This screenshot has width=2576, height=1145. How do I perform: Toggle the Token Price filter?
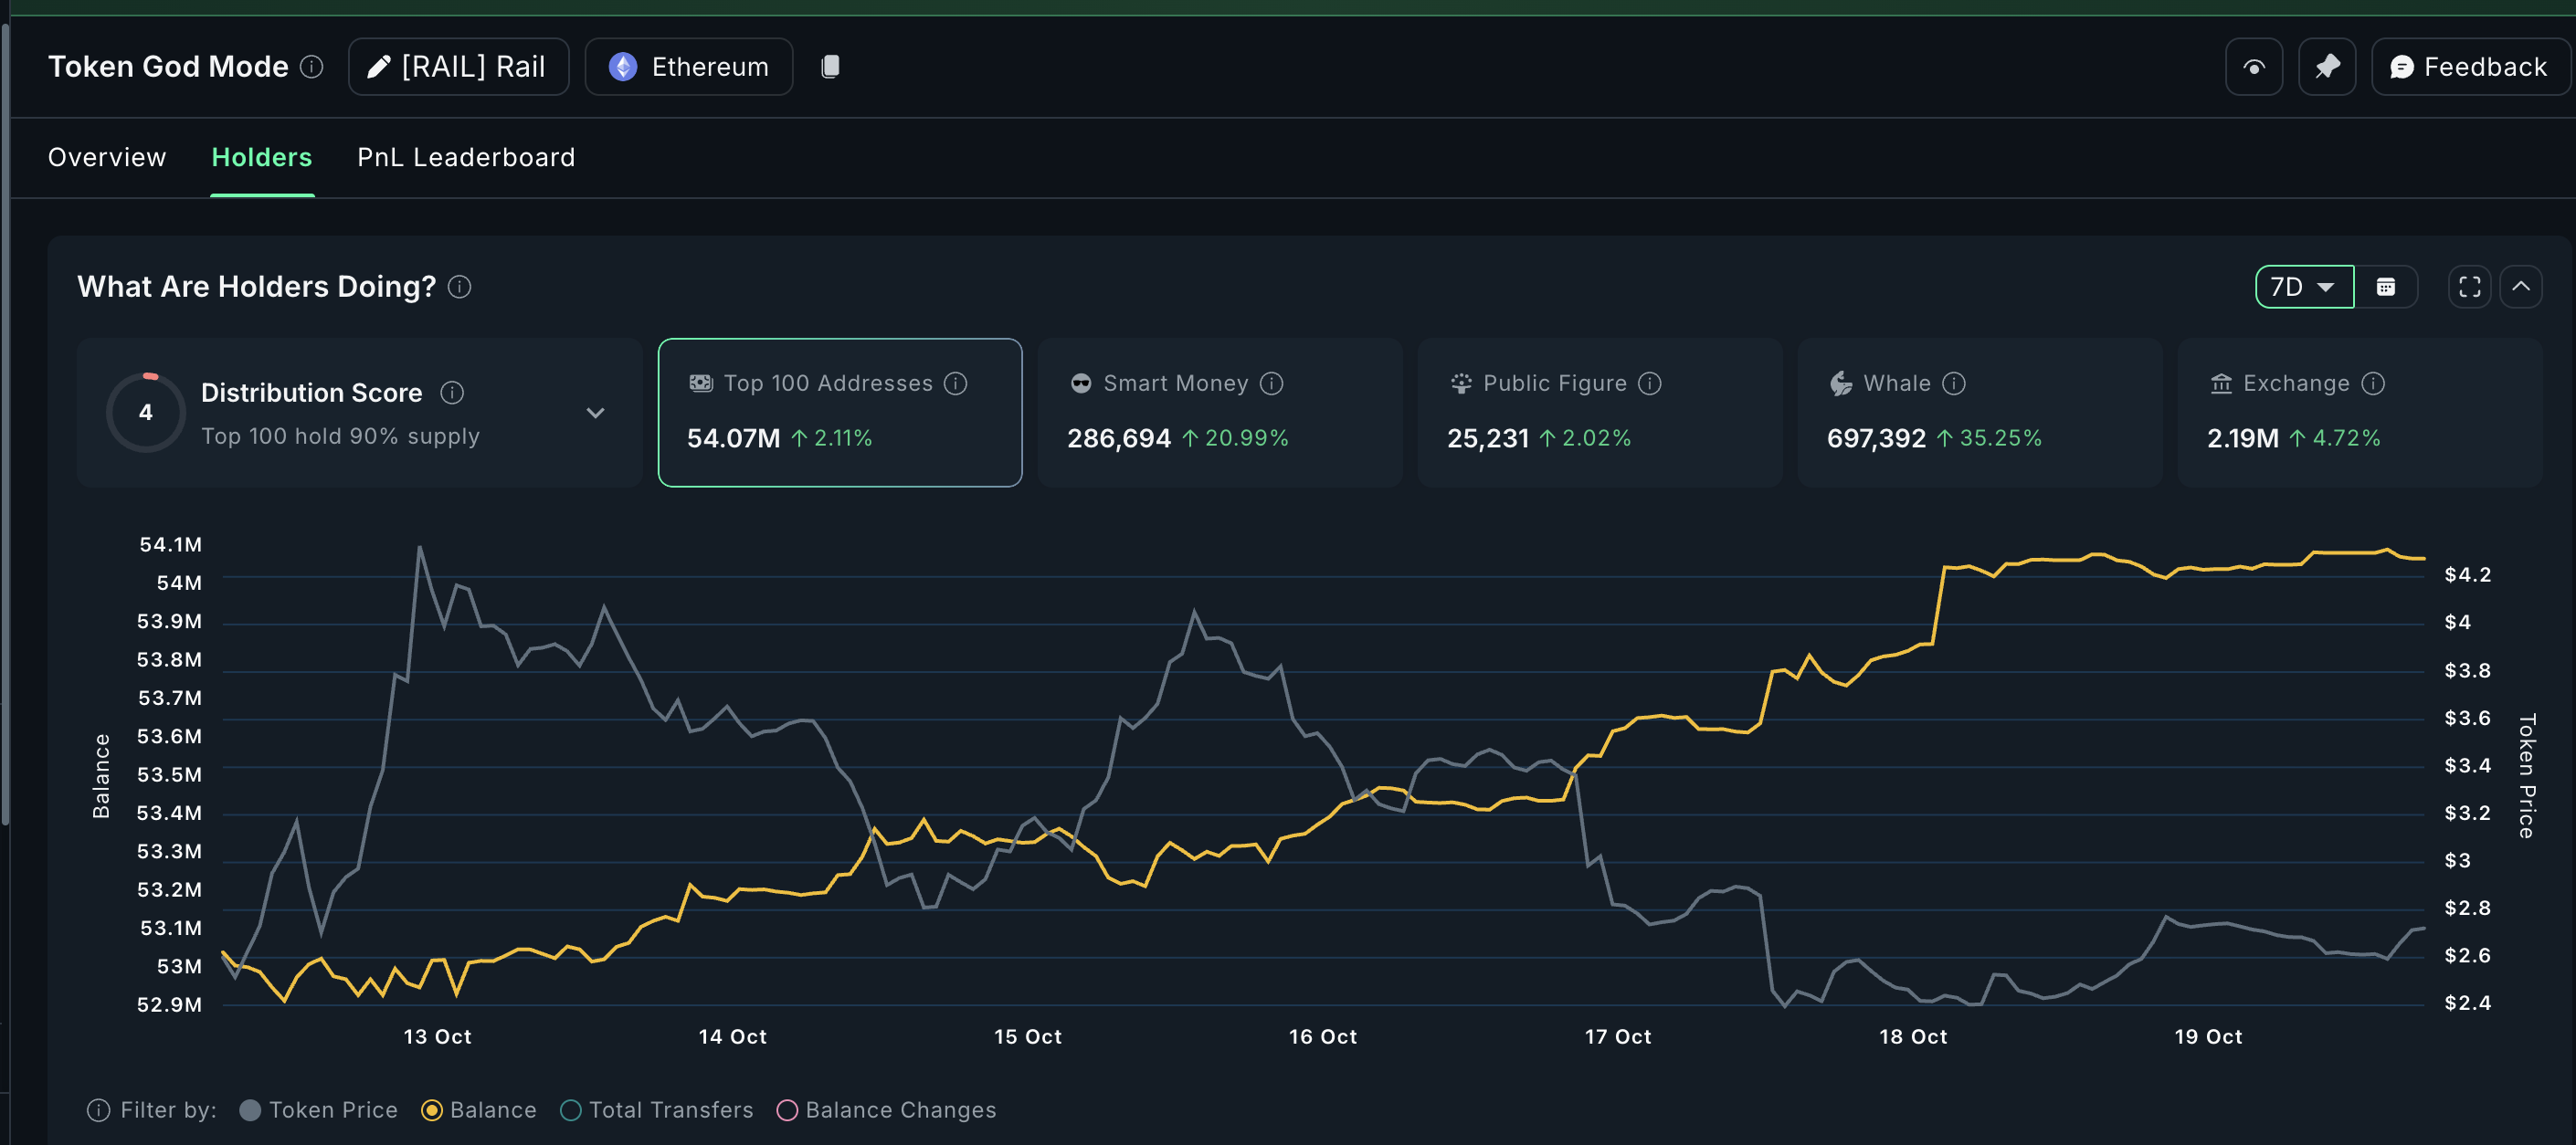pos(251,1110)
